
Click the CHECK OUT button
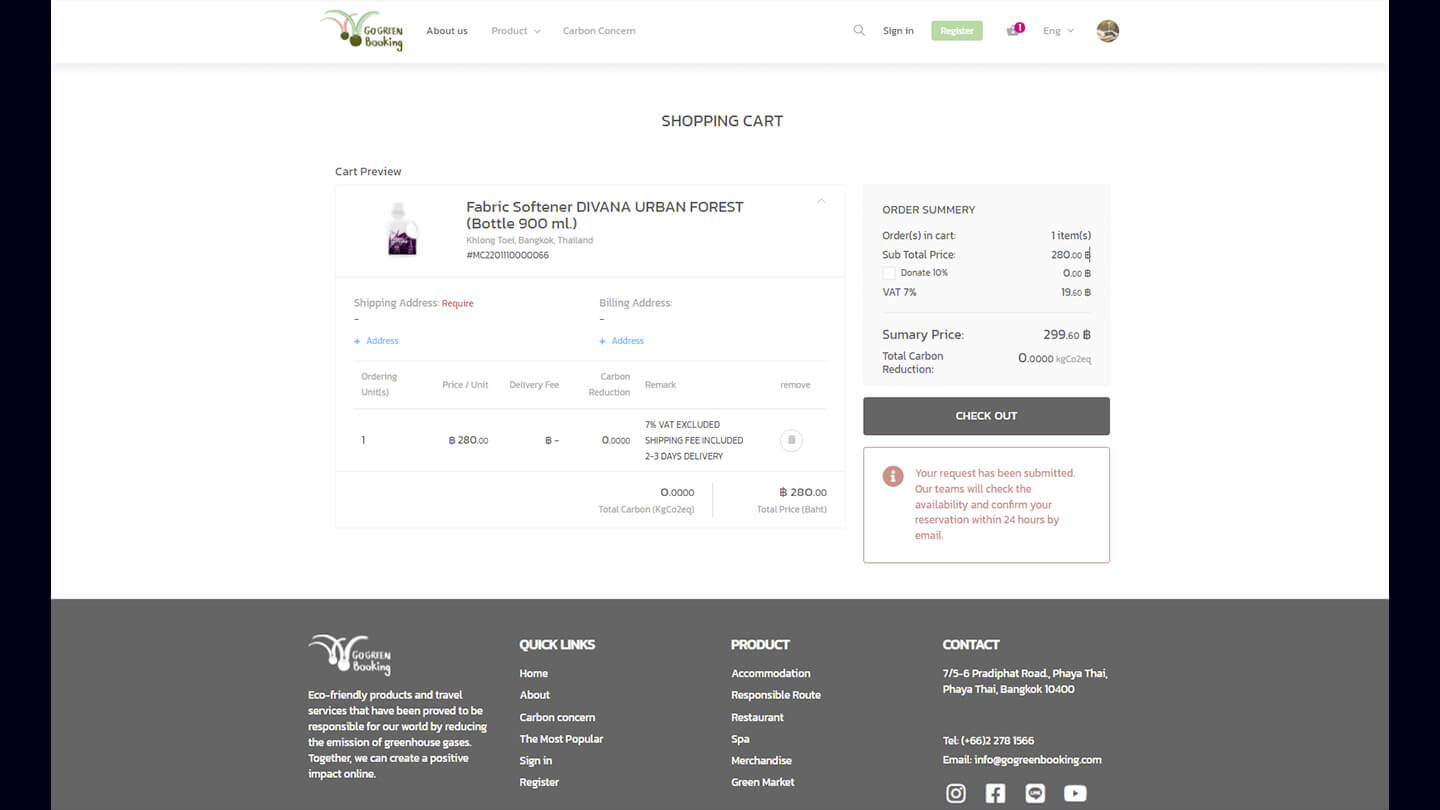pyautogui.click(x=986, y=416)
